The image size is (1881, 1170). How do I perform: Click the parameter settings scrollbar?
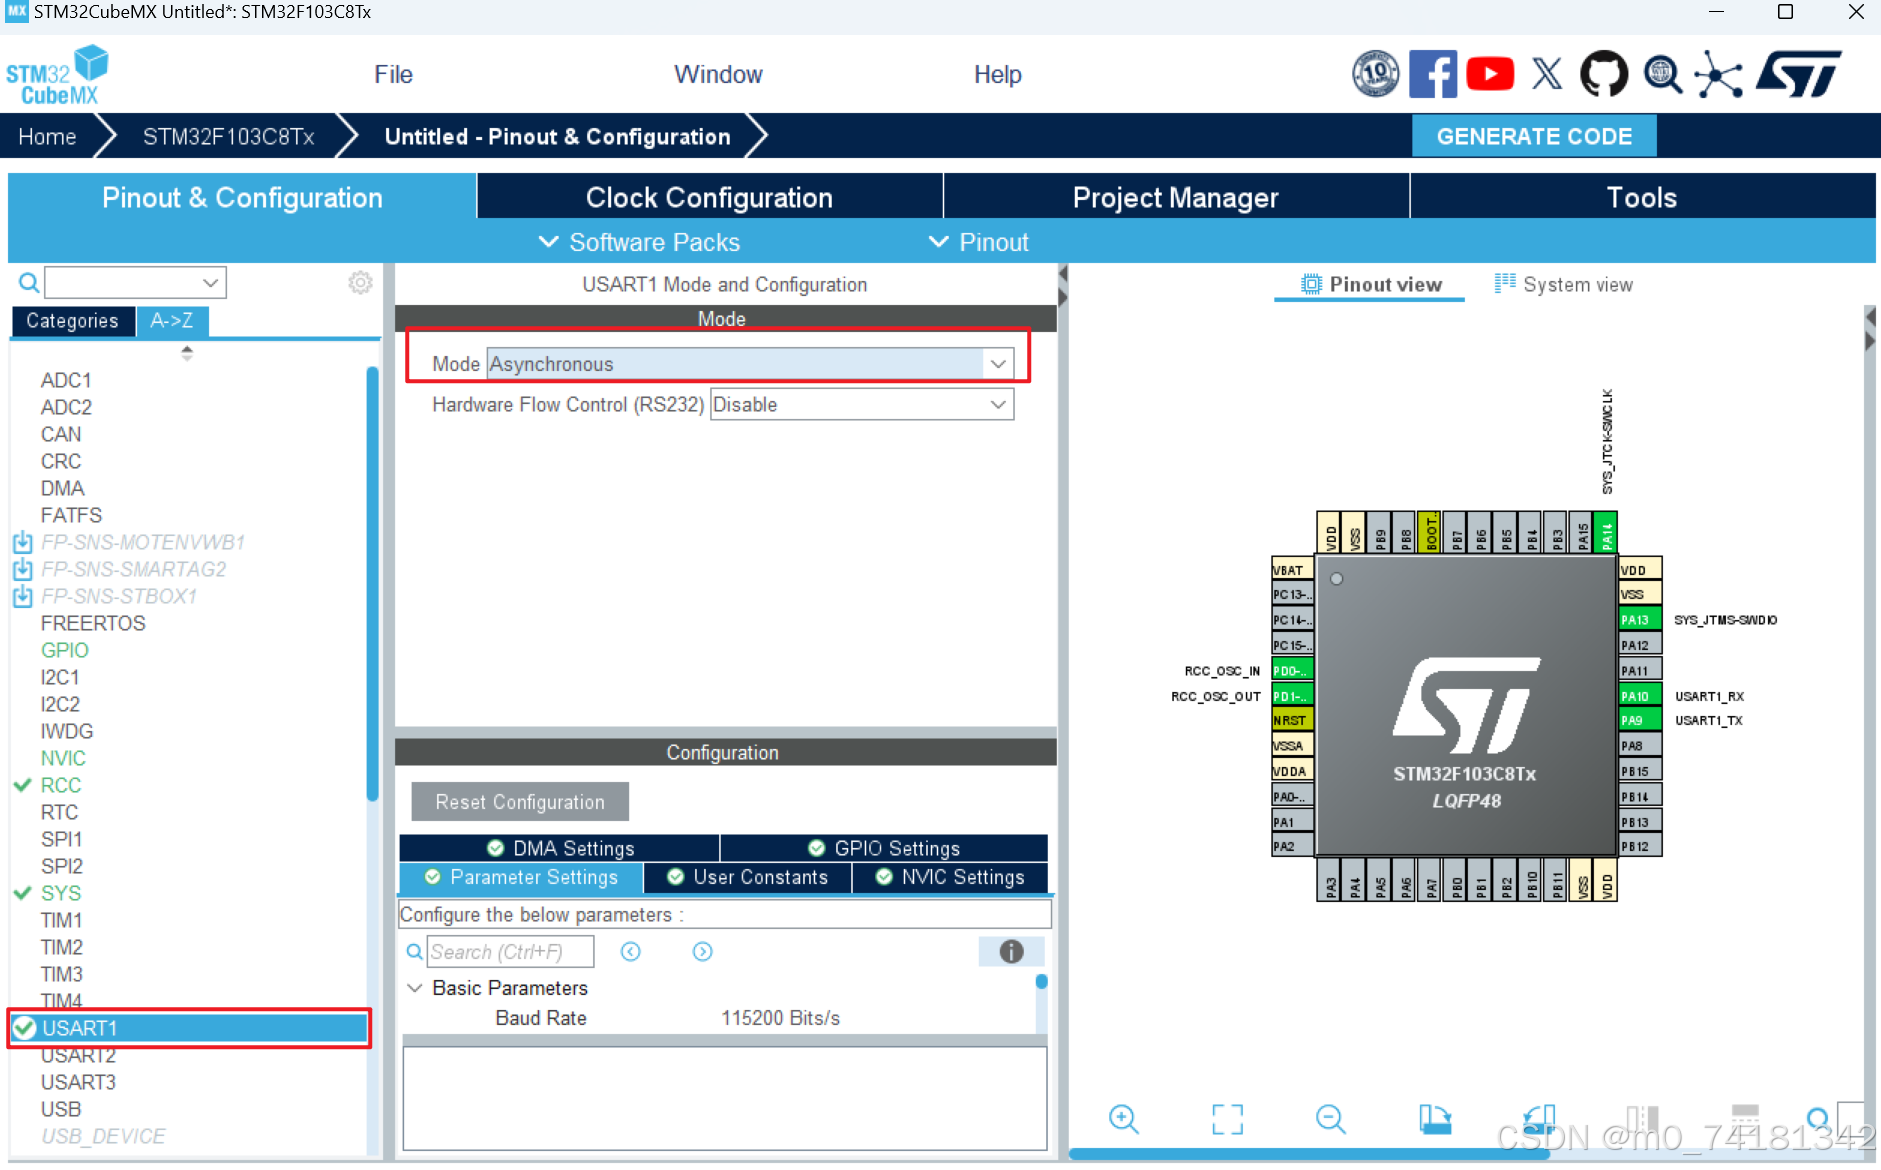click(x=1041, y=982)
